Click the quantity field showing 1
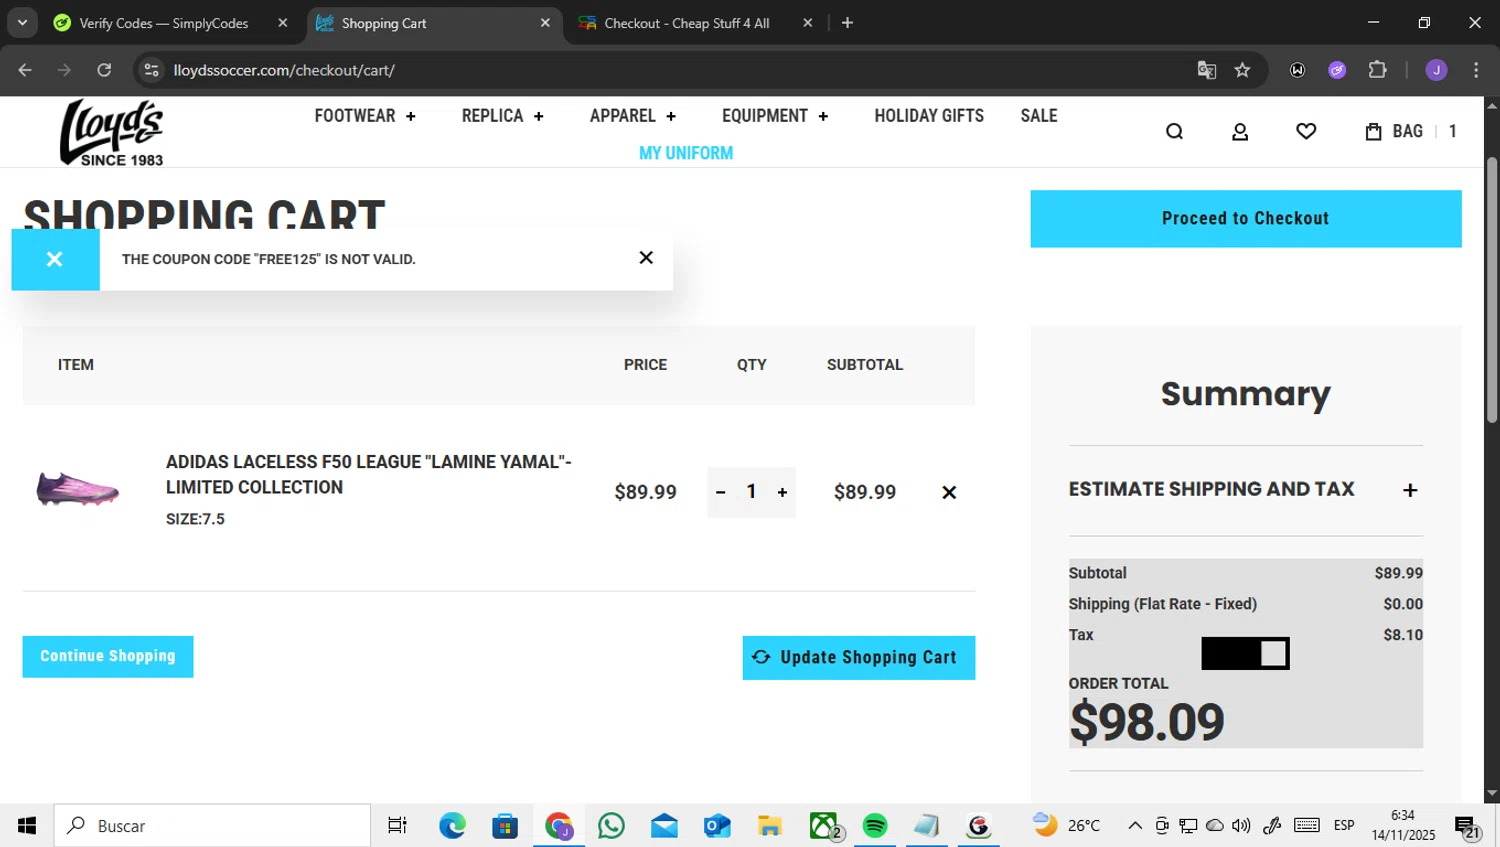The image size is (1500, 847). pyautogui.click(x=751, y=492)
